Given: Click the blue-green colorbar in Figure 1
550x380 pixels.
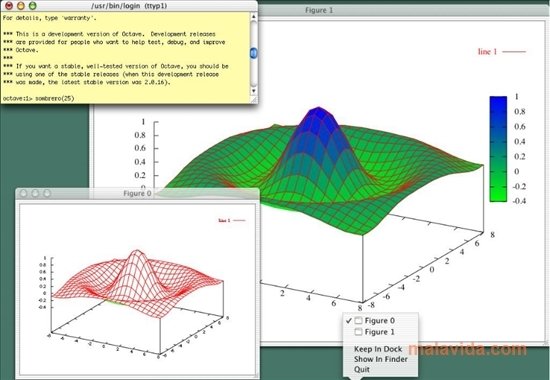Looking at the screenshot, I should pos(498,149).
